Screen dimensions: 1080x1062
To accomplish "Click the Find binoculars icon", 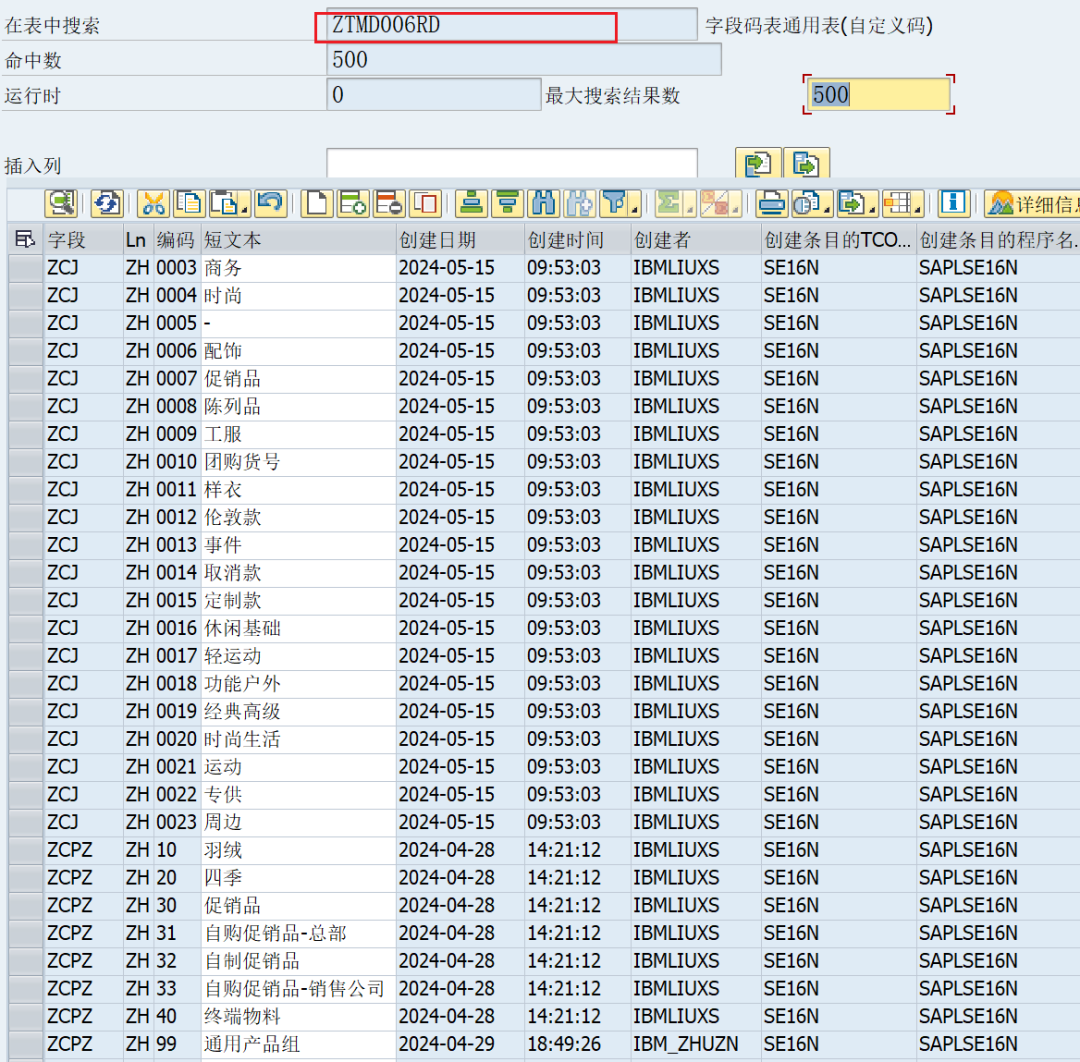I will point(543,204).
